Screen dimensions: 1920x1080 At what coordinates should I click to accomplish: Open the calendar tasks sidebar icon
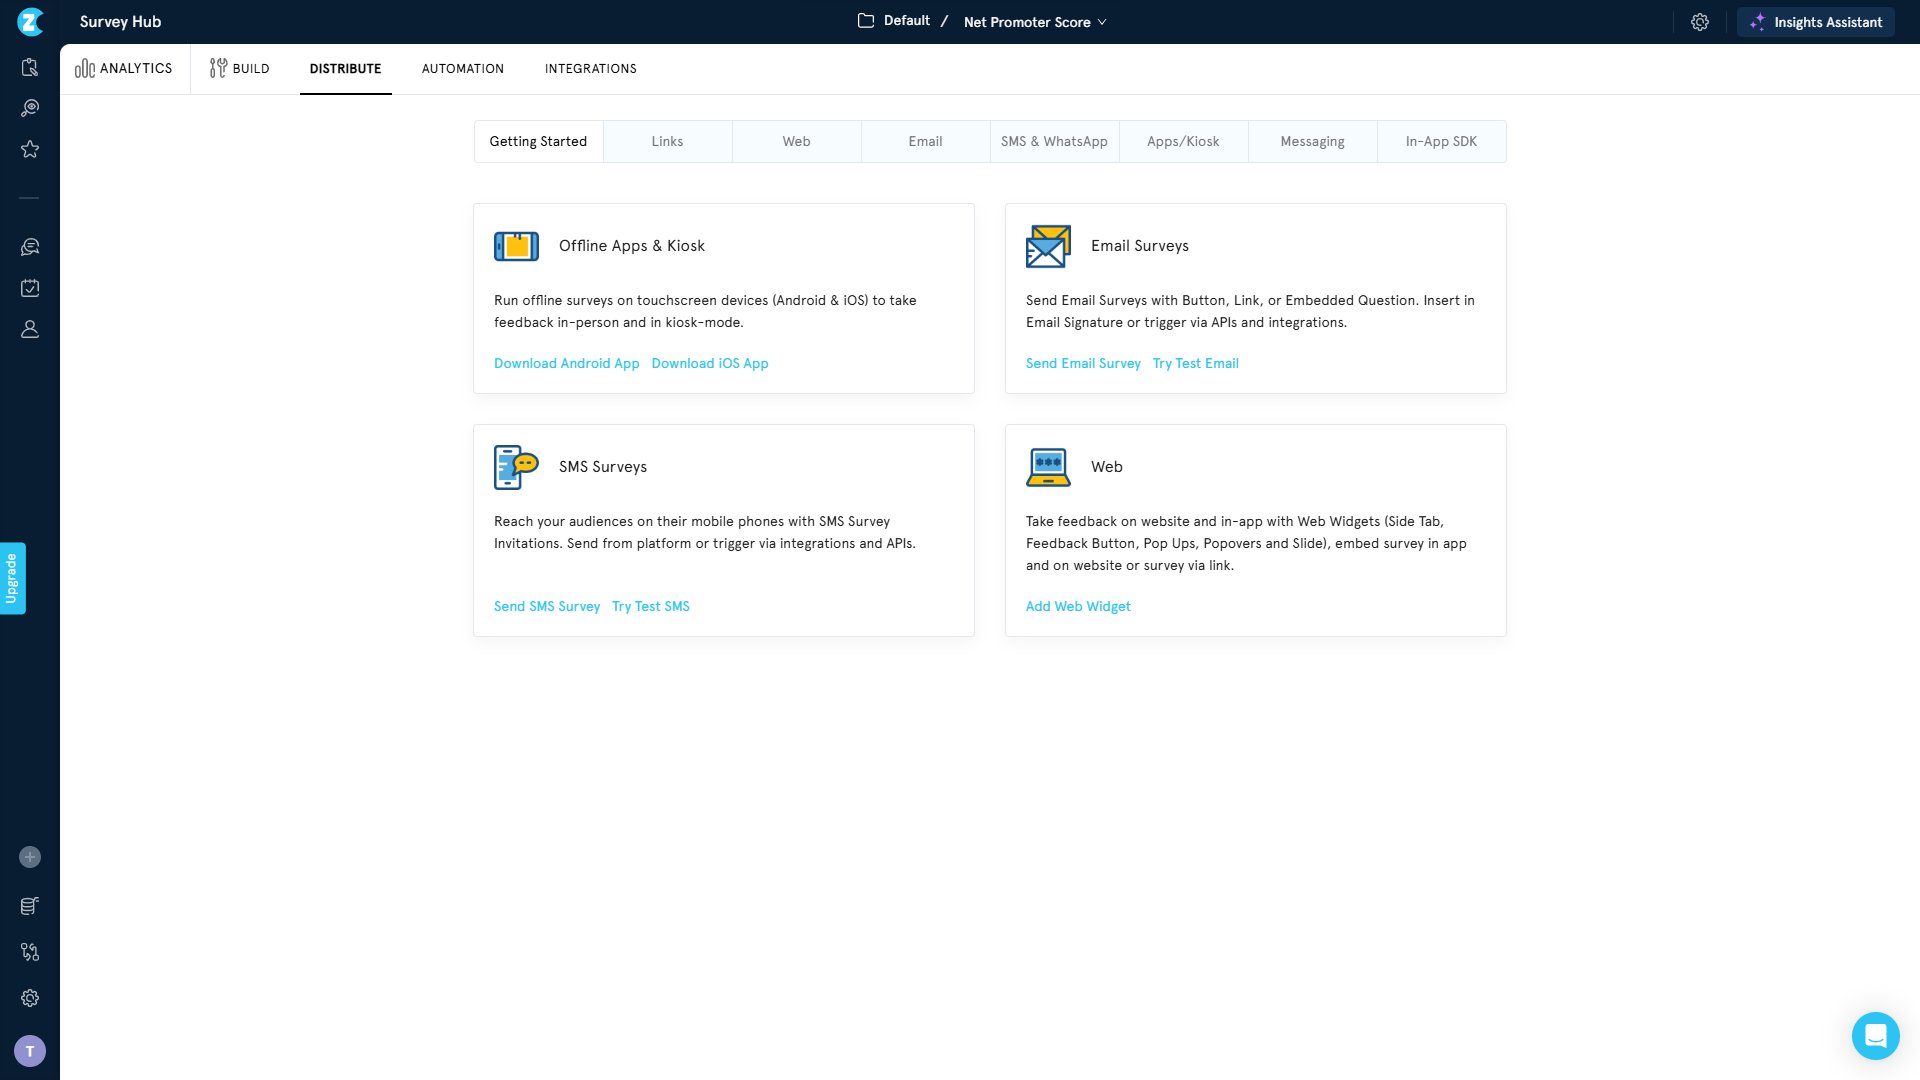click(x=30, y=288)
